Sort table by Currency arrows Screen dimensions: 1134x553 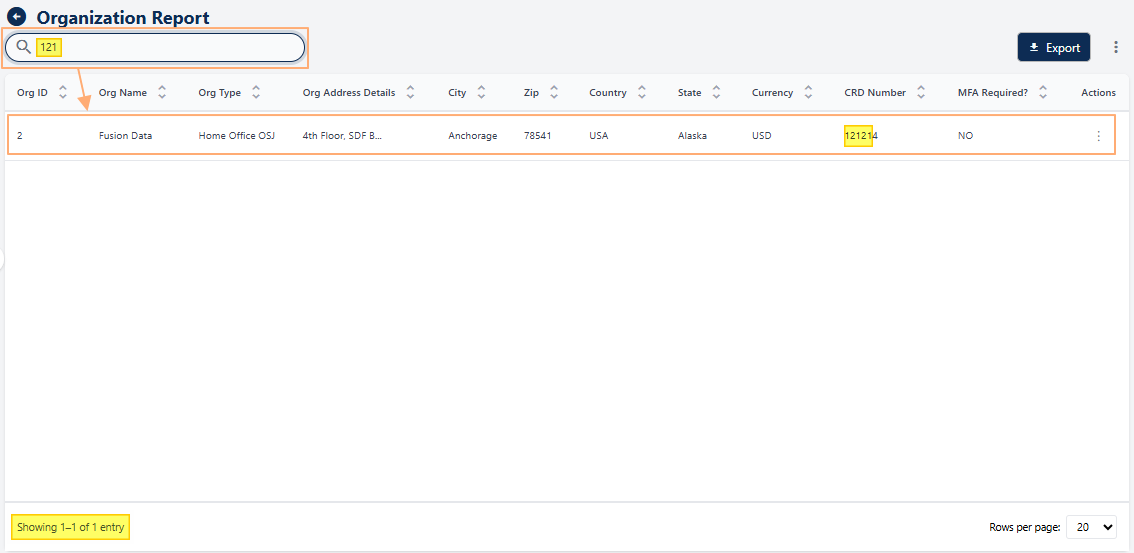click(x=808, y=93)
